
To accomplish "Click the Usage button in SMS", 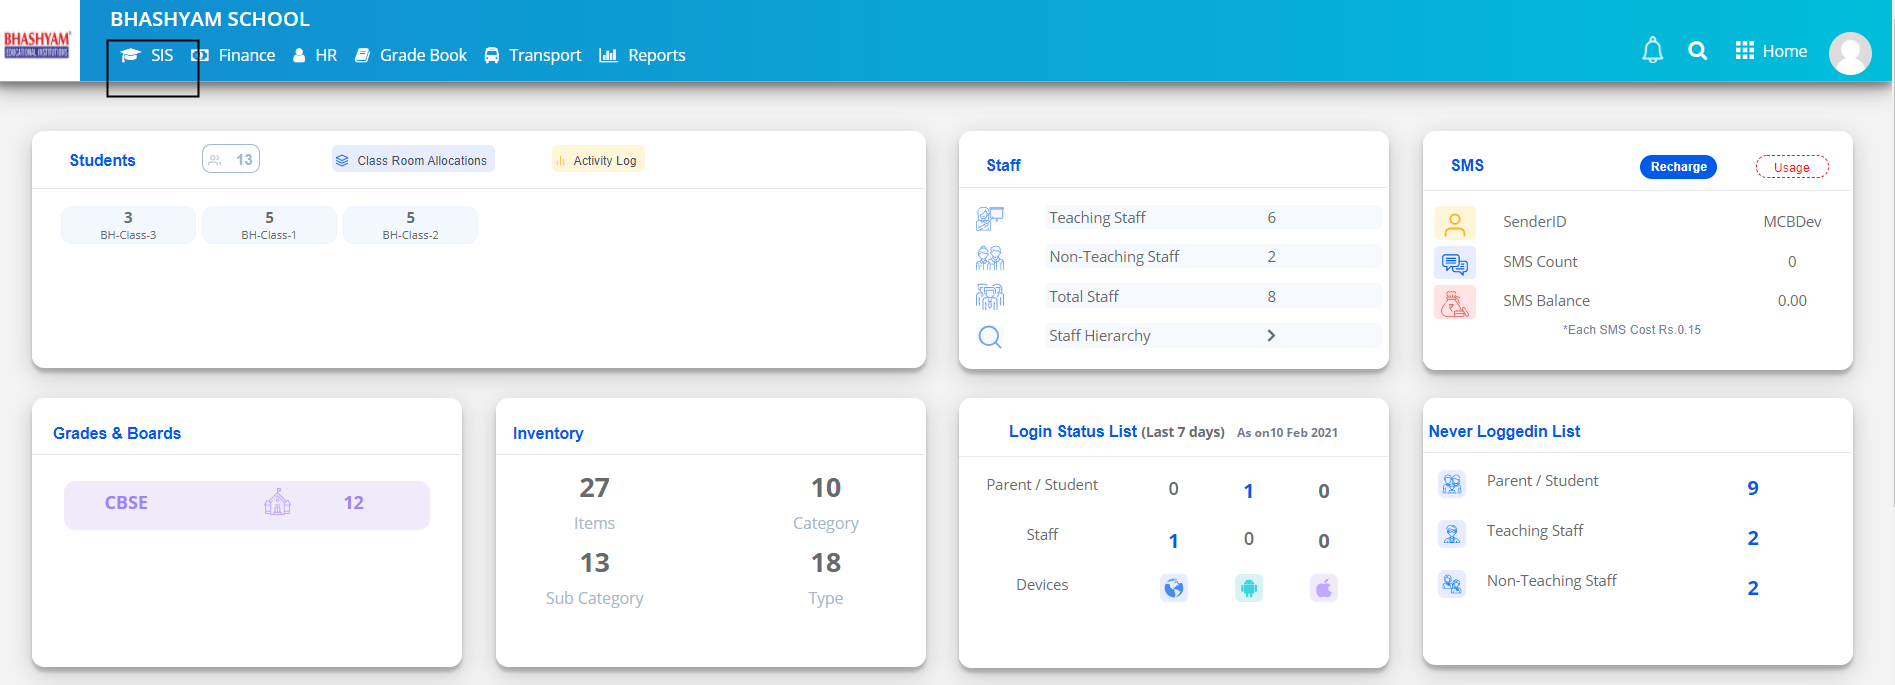I will pos(1792,167).
